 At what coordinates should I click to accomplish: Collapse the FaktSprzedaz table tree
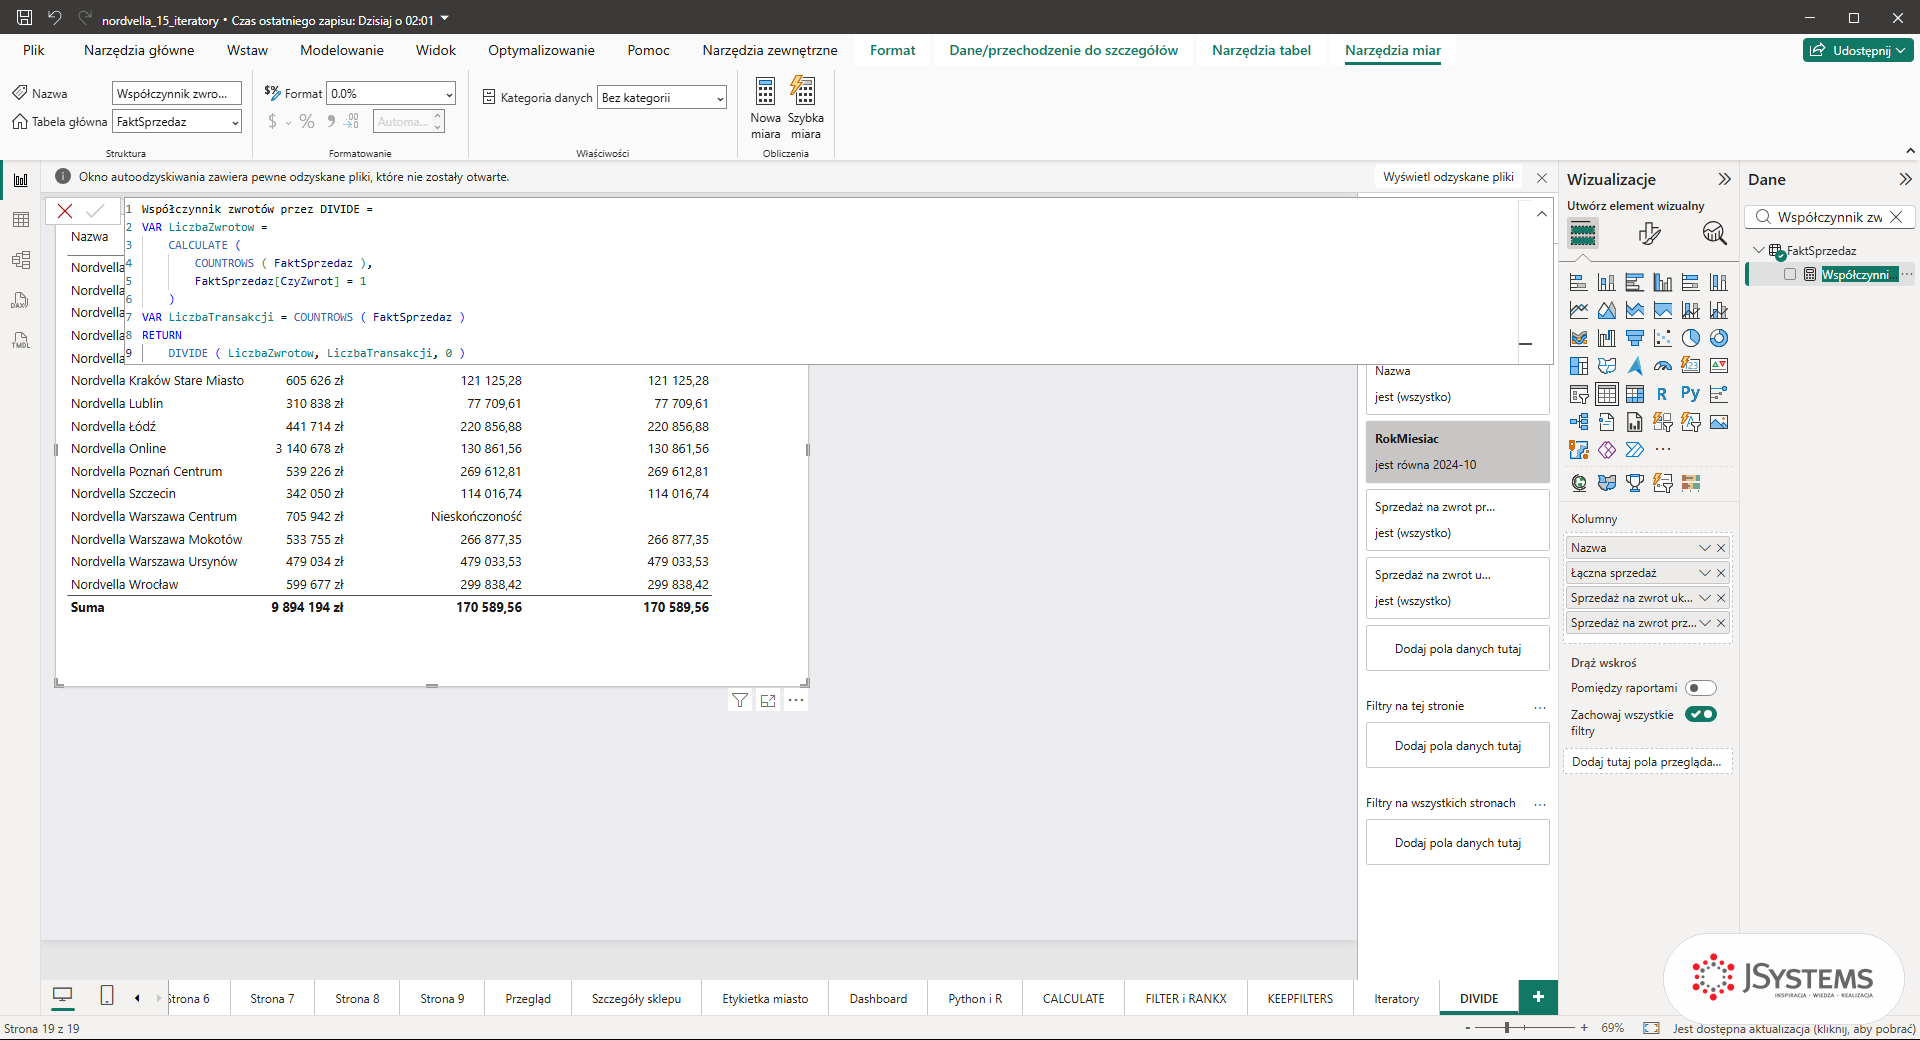pyautogui.click(x=1759, y=251)
